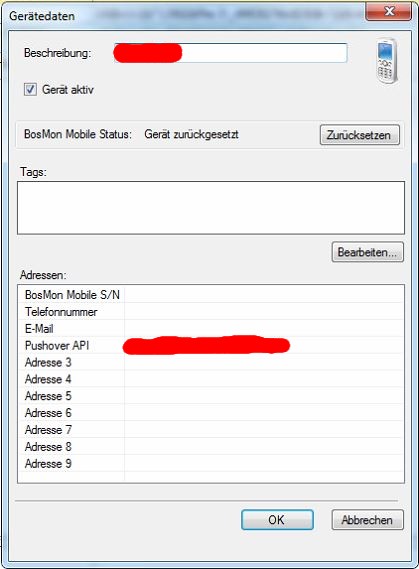The width and height of the screenshot is (419, 569).
Task: Click inside the Tags list box
Action: click(211, 208)
